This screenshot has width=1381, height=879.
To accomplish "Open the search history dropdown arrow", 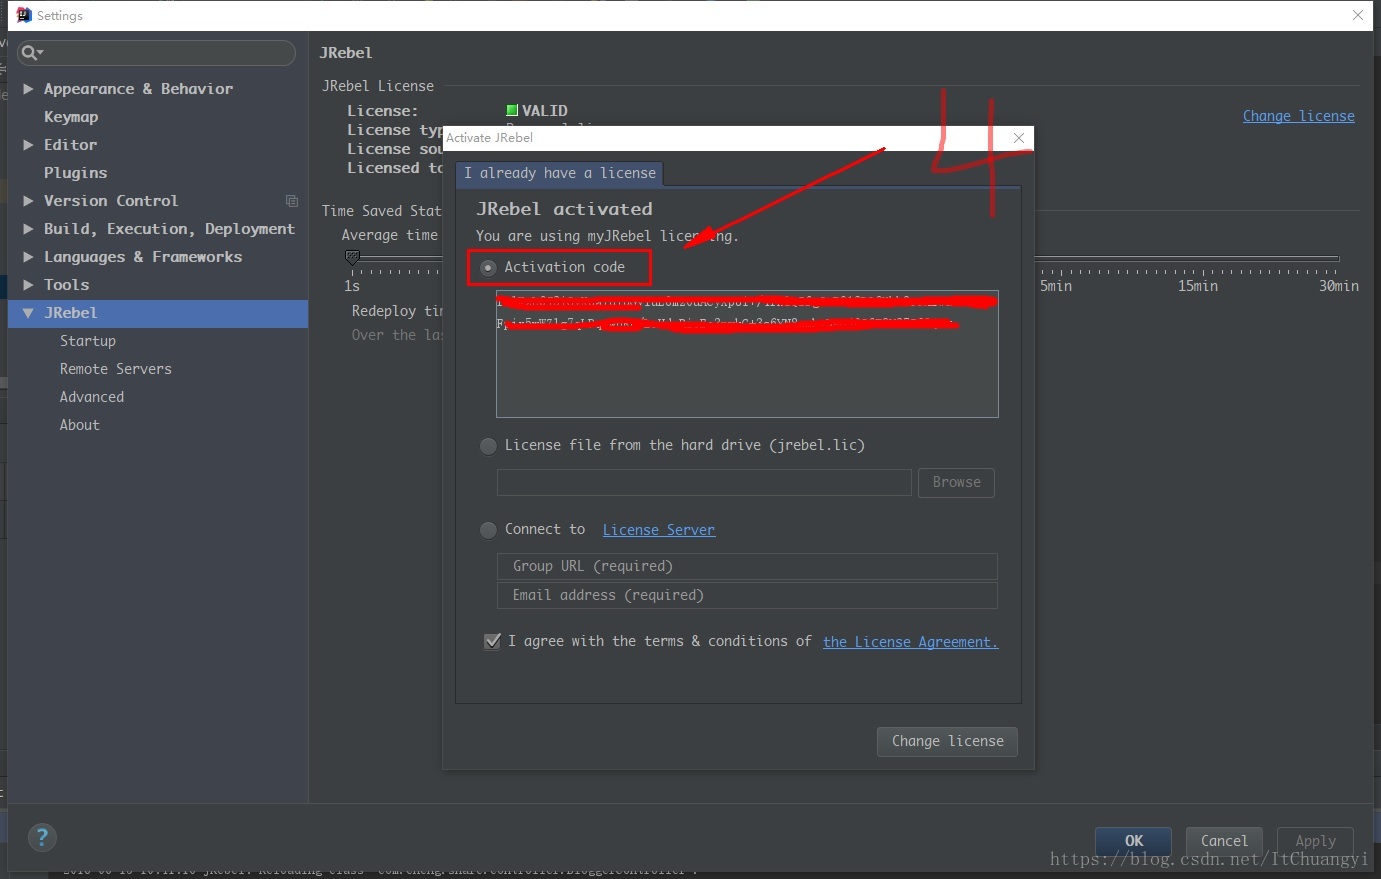I will (40, 53).
